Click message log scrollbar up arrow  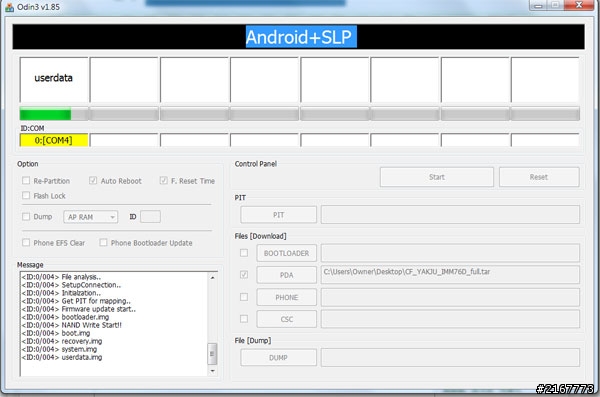click(x=212, y=277)
